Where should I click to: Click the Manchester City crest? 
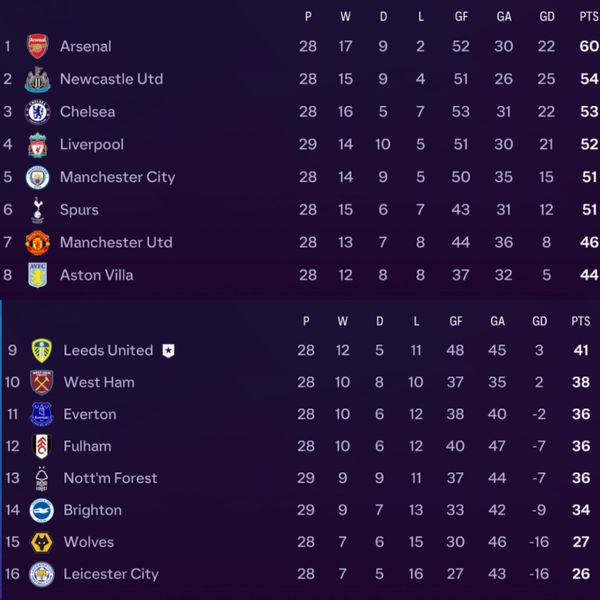[38, 178]
